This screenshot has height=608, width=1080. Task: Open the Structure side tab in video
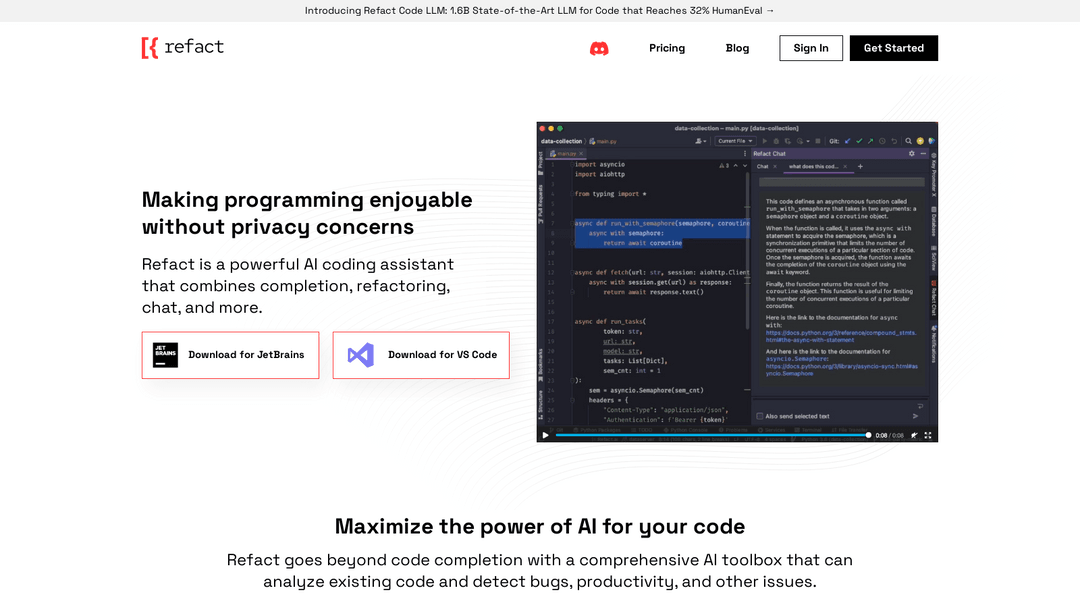click(541, 406)
